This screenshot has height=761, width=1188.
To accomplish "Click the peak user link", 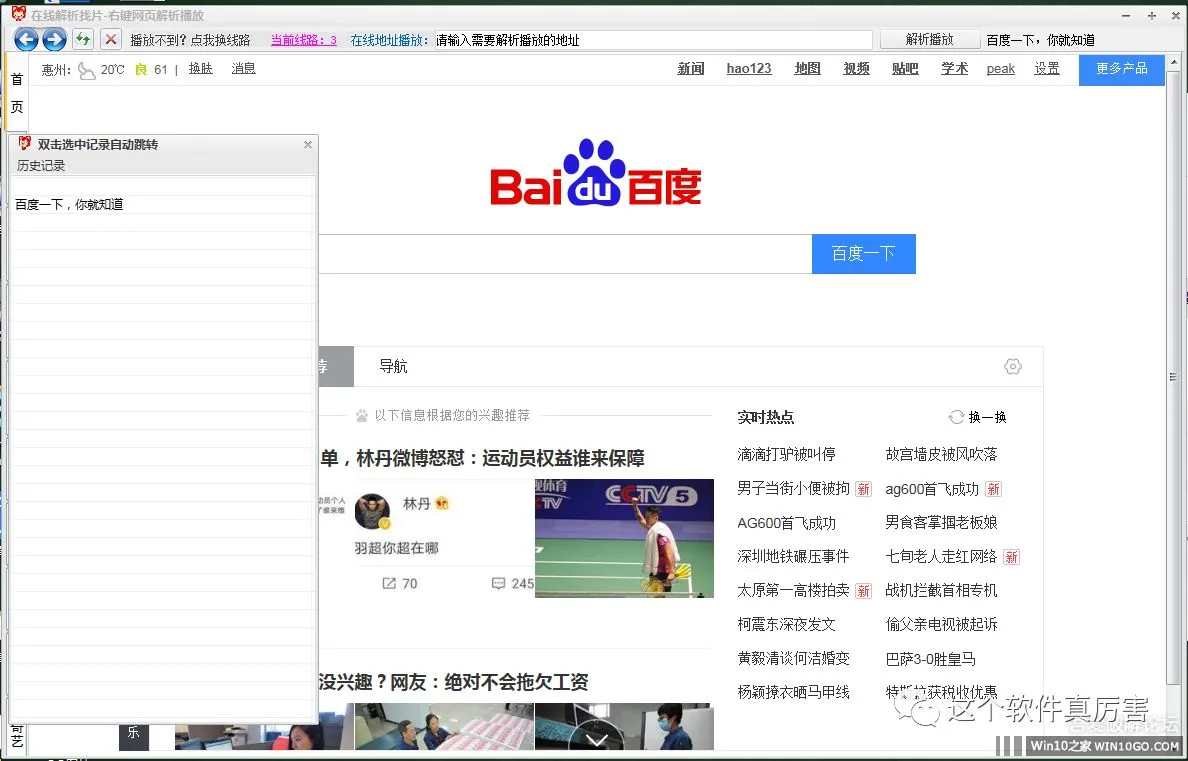I will 1000,69.
